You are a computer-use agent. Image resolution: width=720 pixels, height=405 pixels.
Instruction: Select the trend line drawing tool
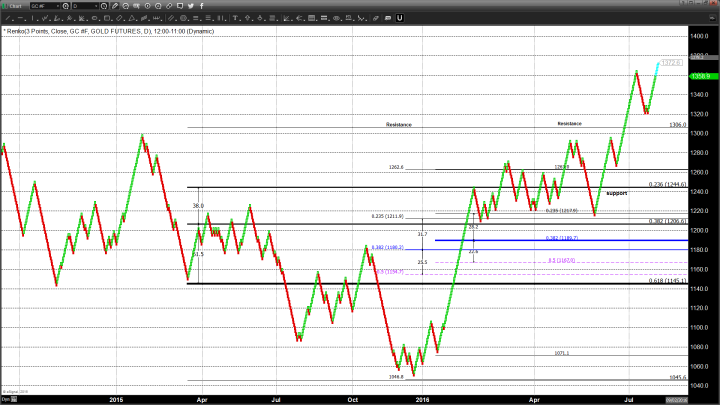[x=8, y=18]
